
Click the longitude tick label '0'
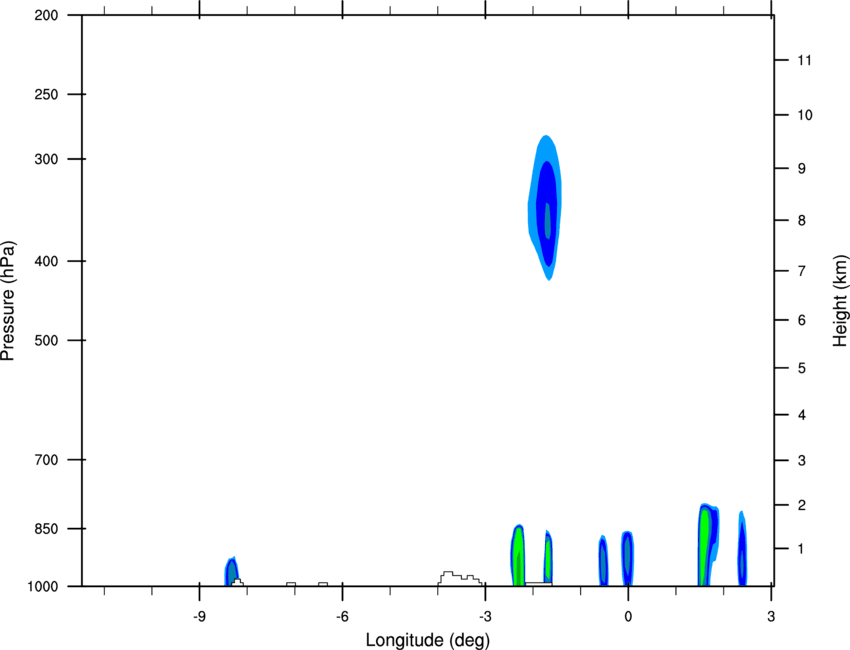click(628, 617)
